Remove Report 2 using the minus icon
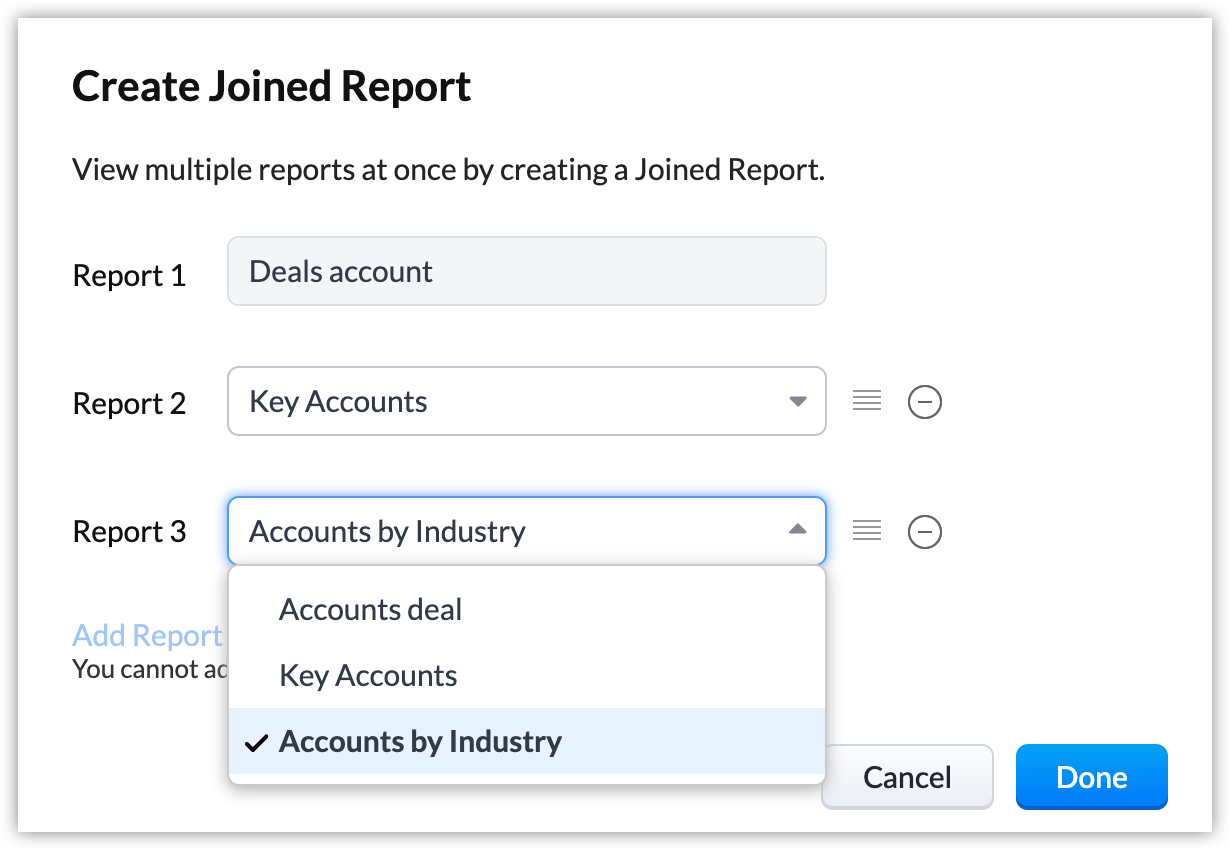This screenshot has width=1230, height=850. [x=924, y=403]
